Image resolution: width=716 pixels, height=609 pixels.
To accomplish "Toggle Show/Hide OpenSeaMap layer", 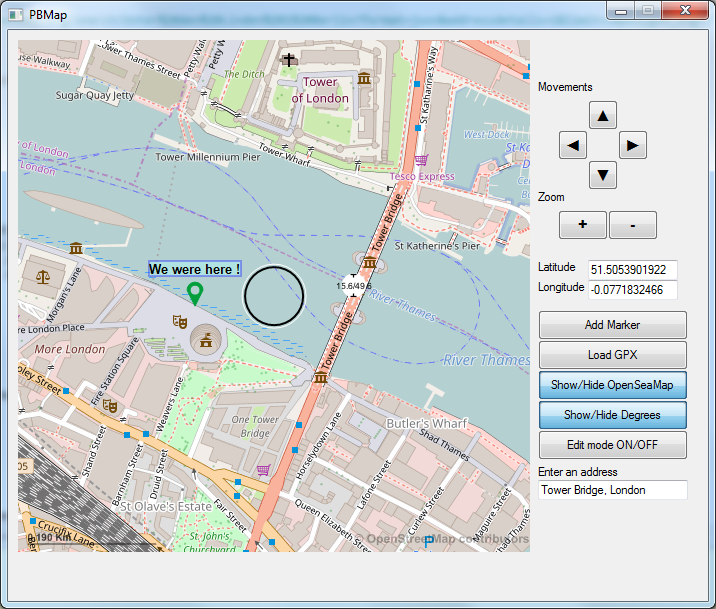I will [612, 385].
